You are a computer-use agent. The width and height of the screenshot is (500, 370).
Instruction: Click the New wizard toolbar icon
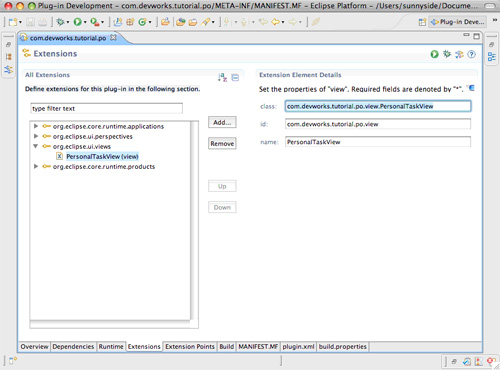coord(13,22)
